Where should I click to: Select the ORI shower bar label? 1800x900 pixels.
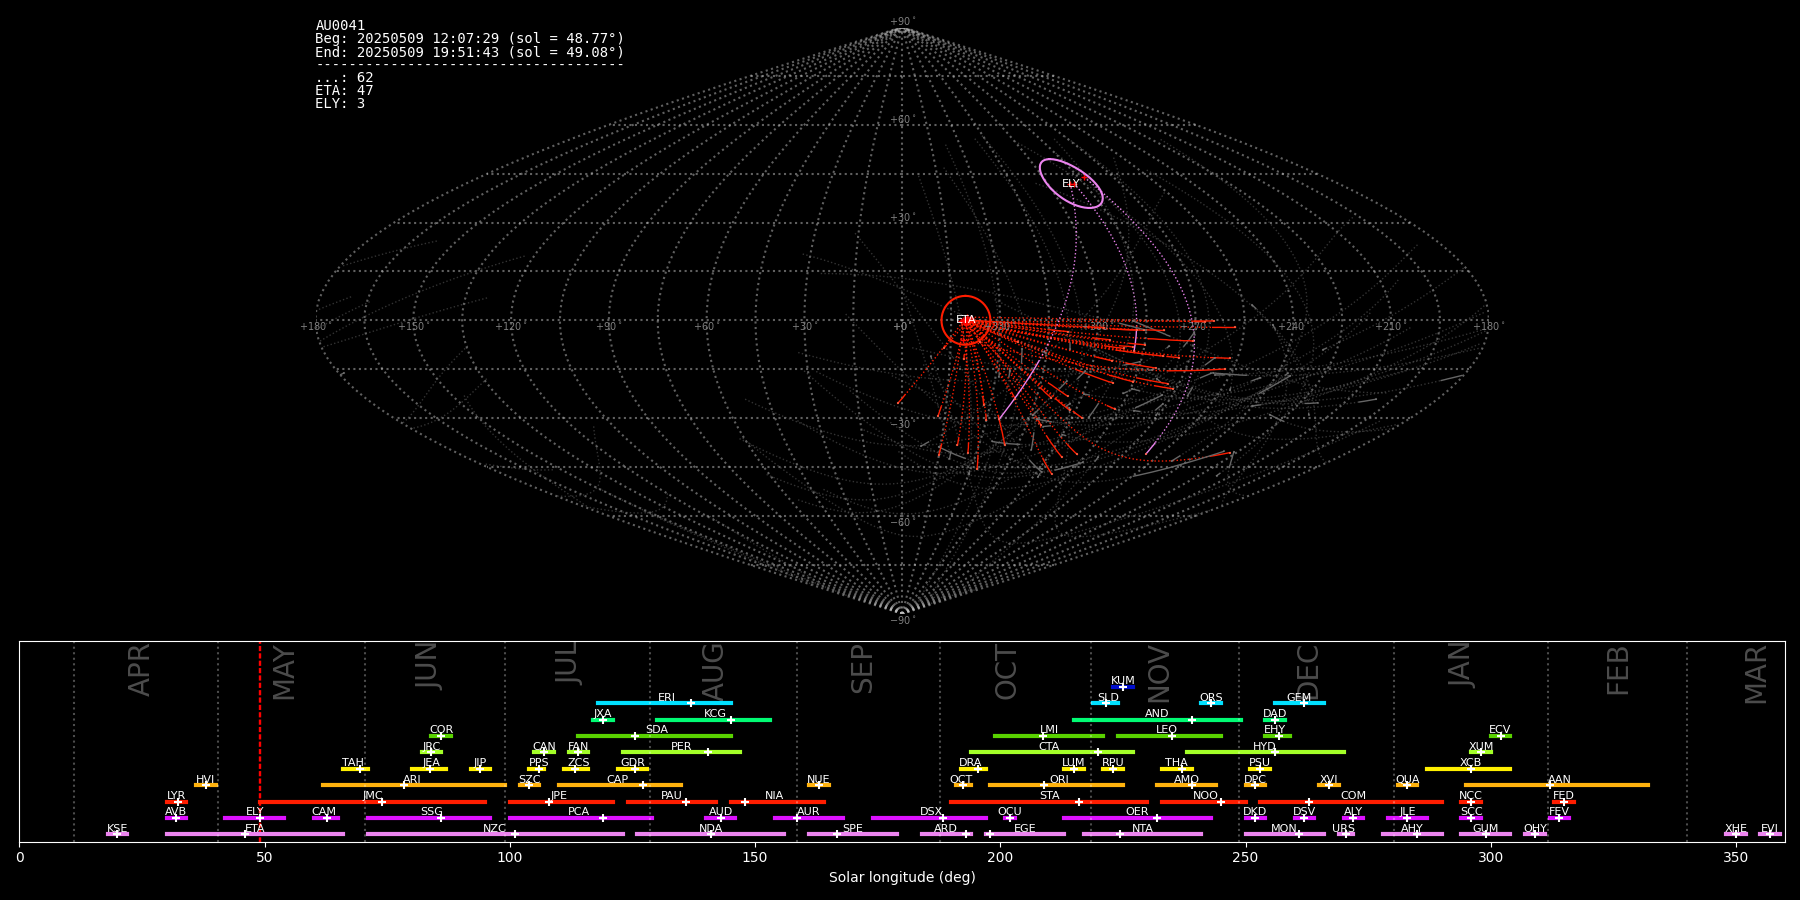tap(1059, 780)
